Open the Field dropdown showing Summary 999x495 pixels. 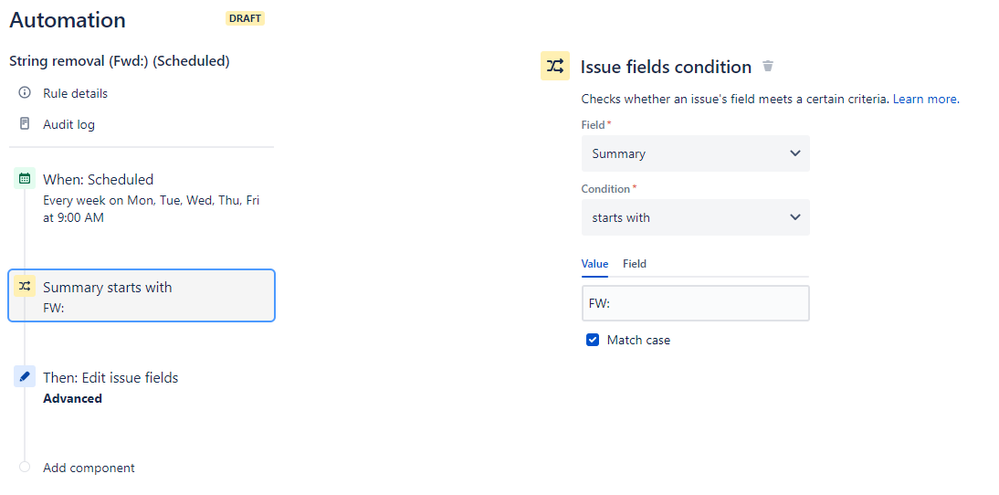click(695, 154)
